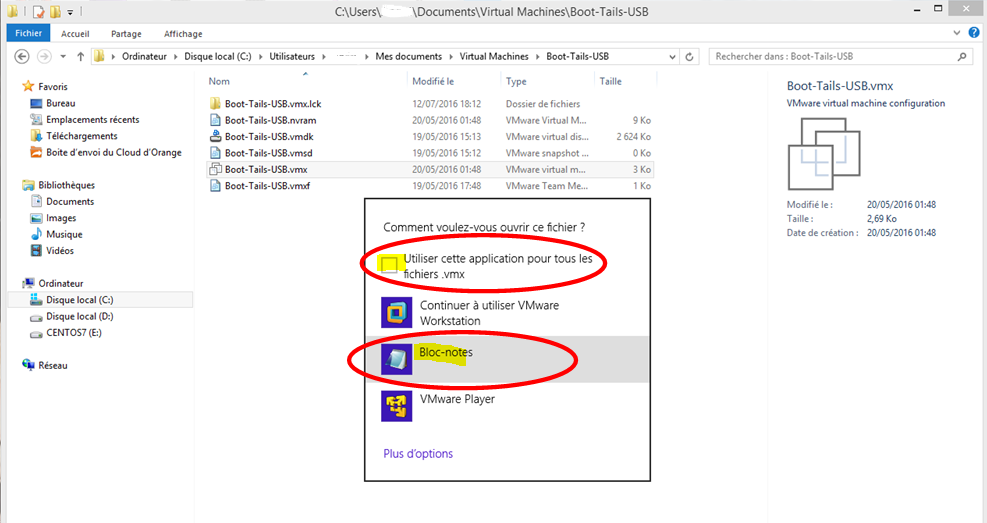Screen dimensions: 987x523
Task: Switch to the Accueil tab
Action: point(75,33)
